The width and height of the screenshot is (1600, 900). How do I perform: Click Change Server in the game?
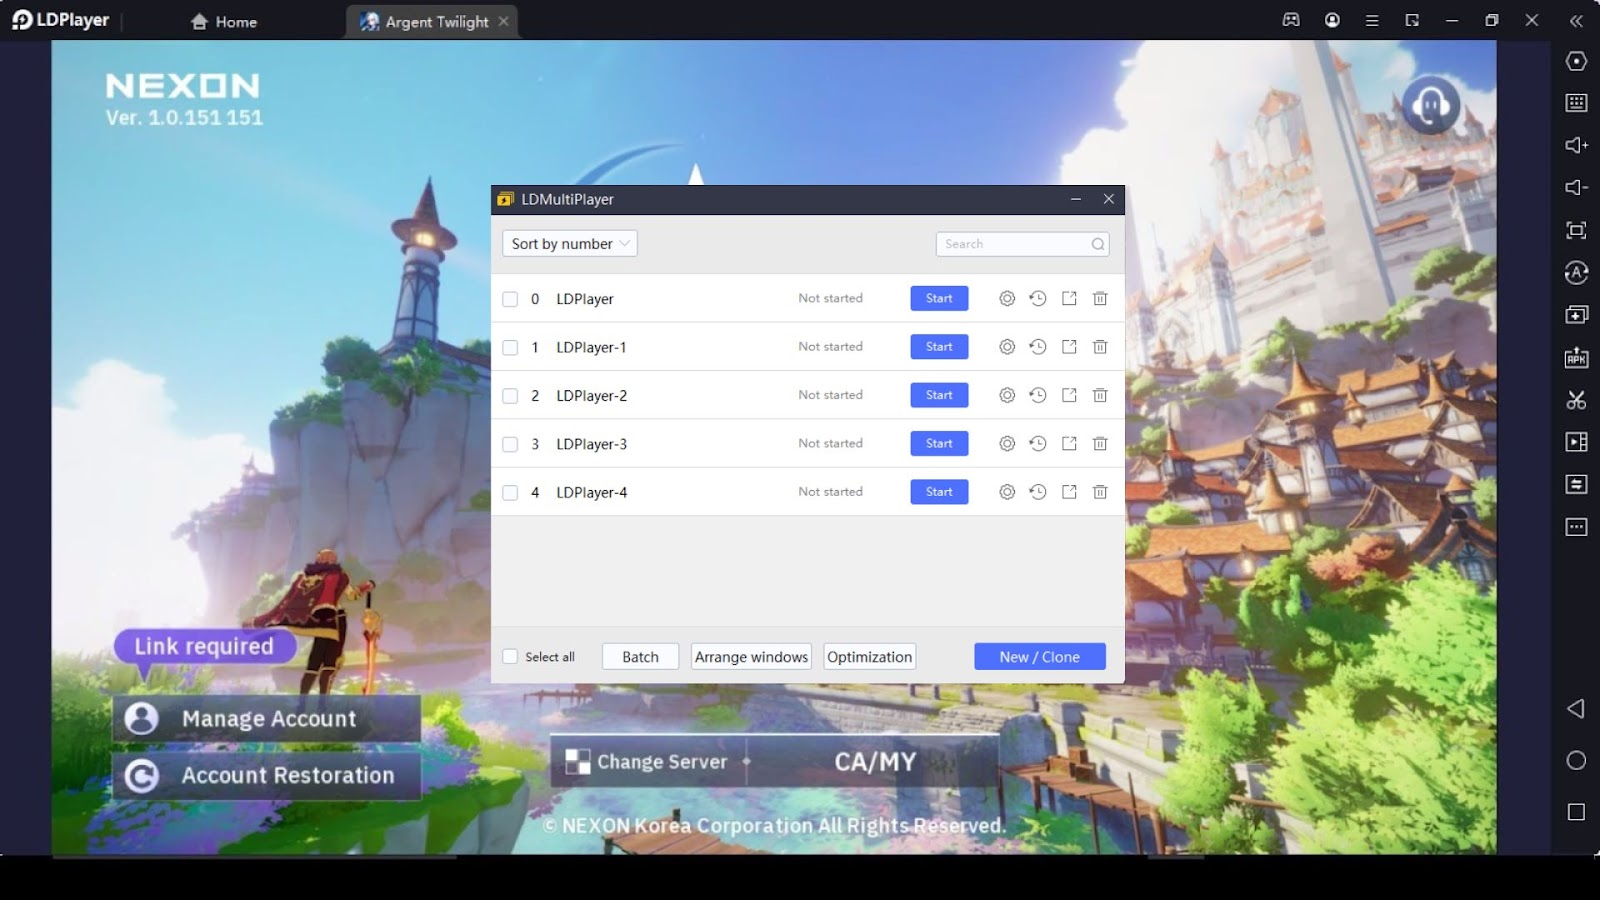648,762
